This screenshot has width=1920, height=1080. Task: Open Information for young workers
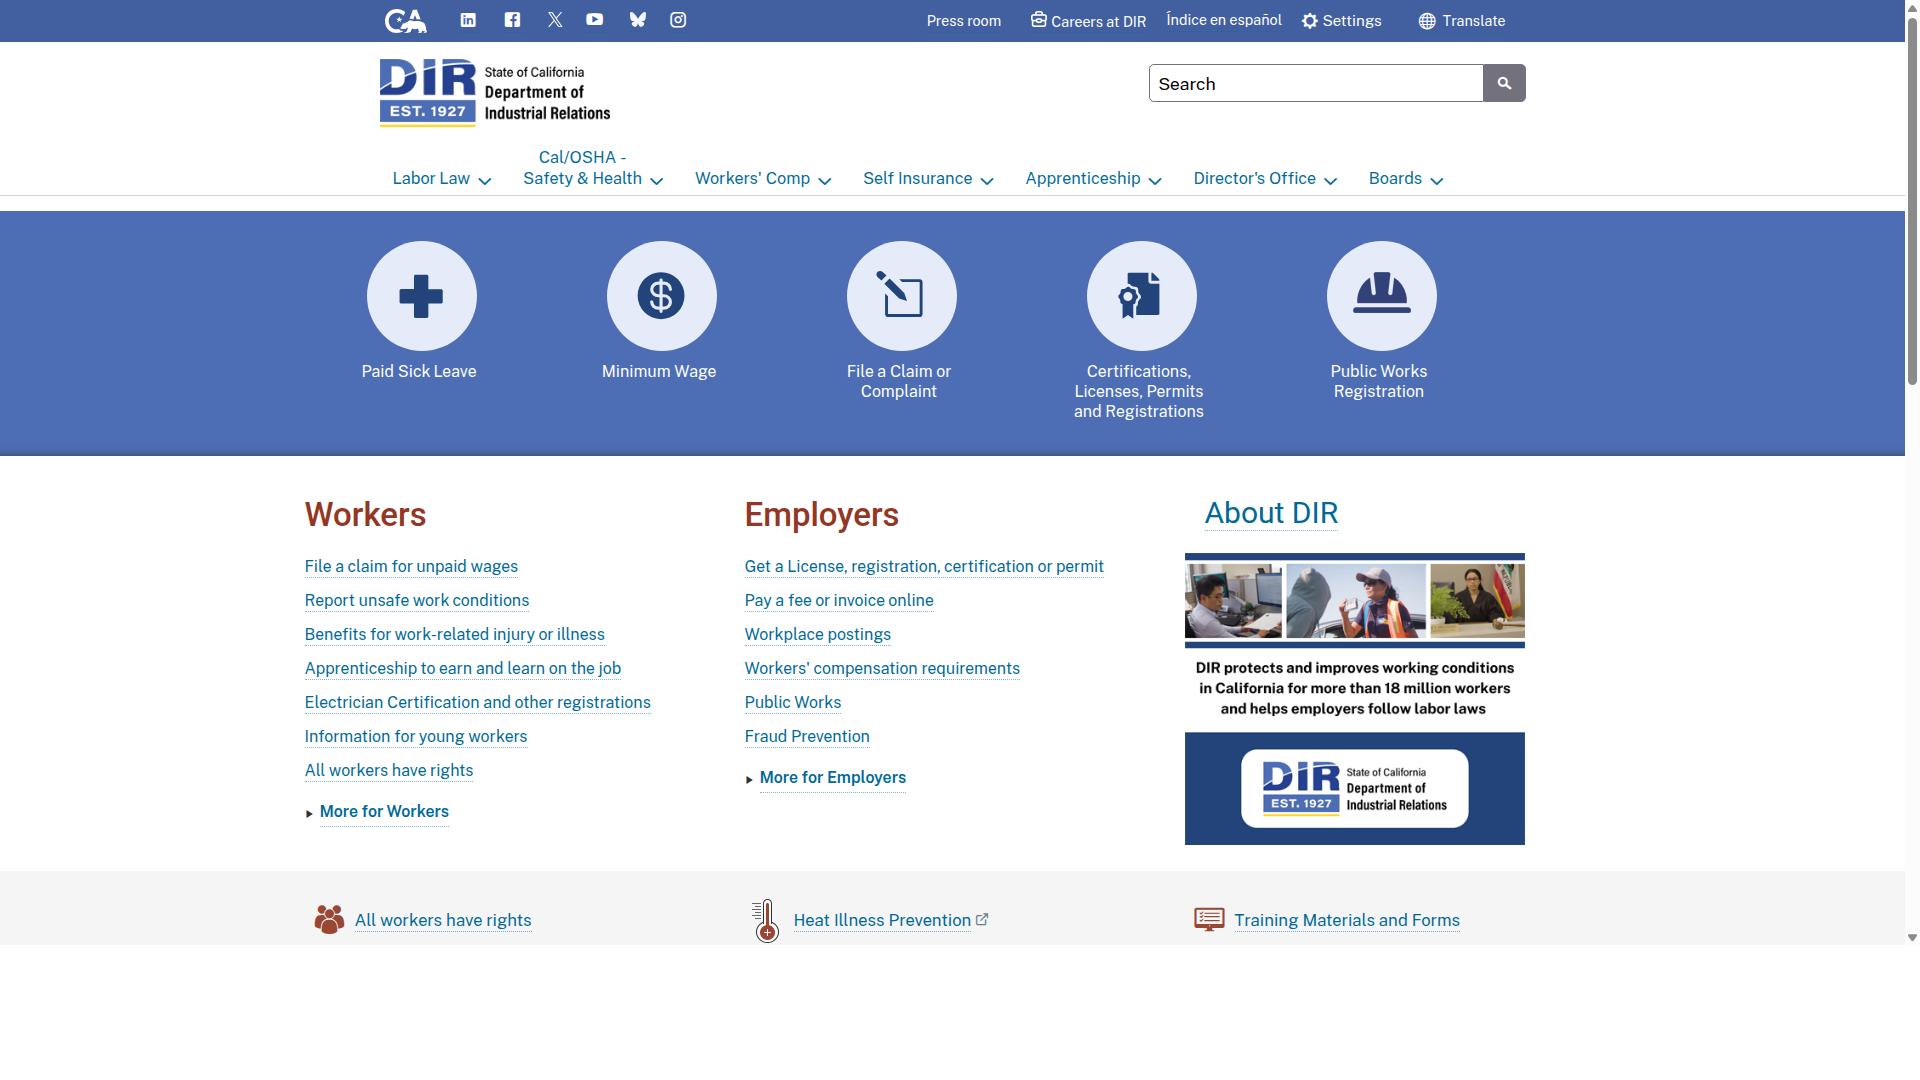[x=416, y=736]
